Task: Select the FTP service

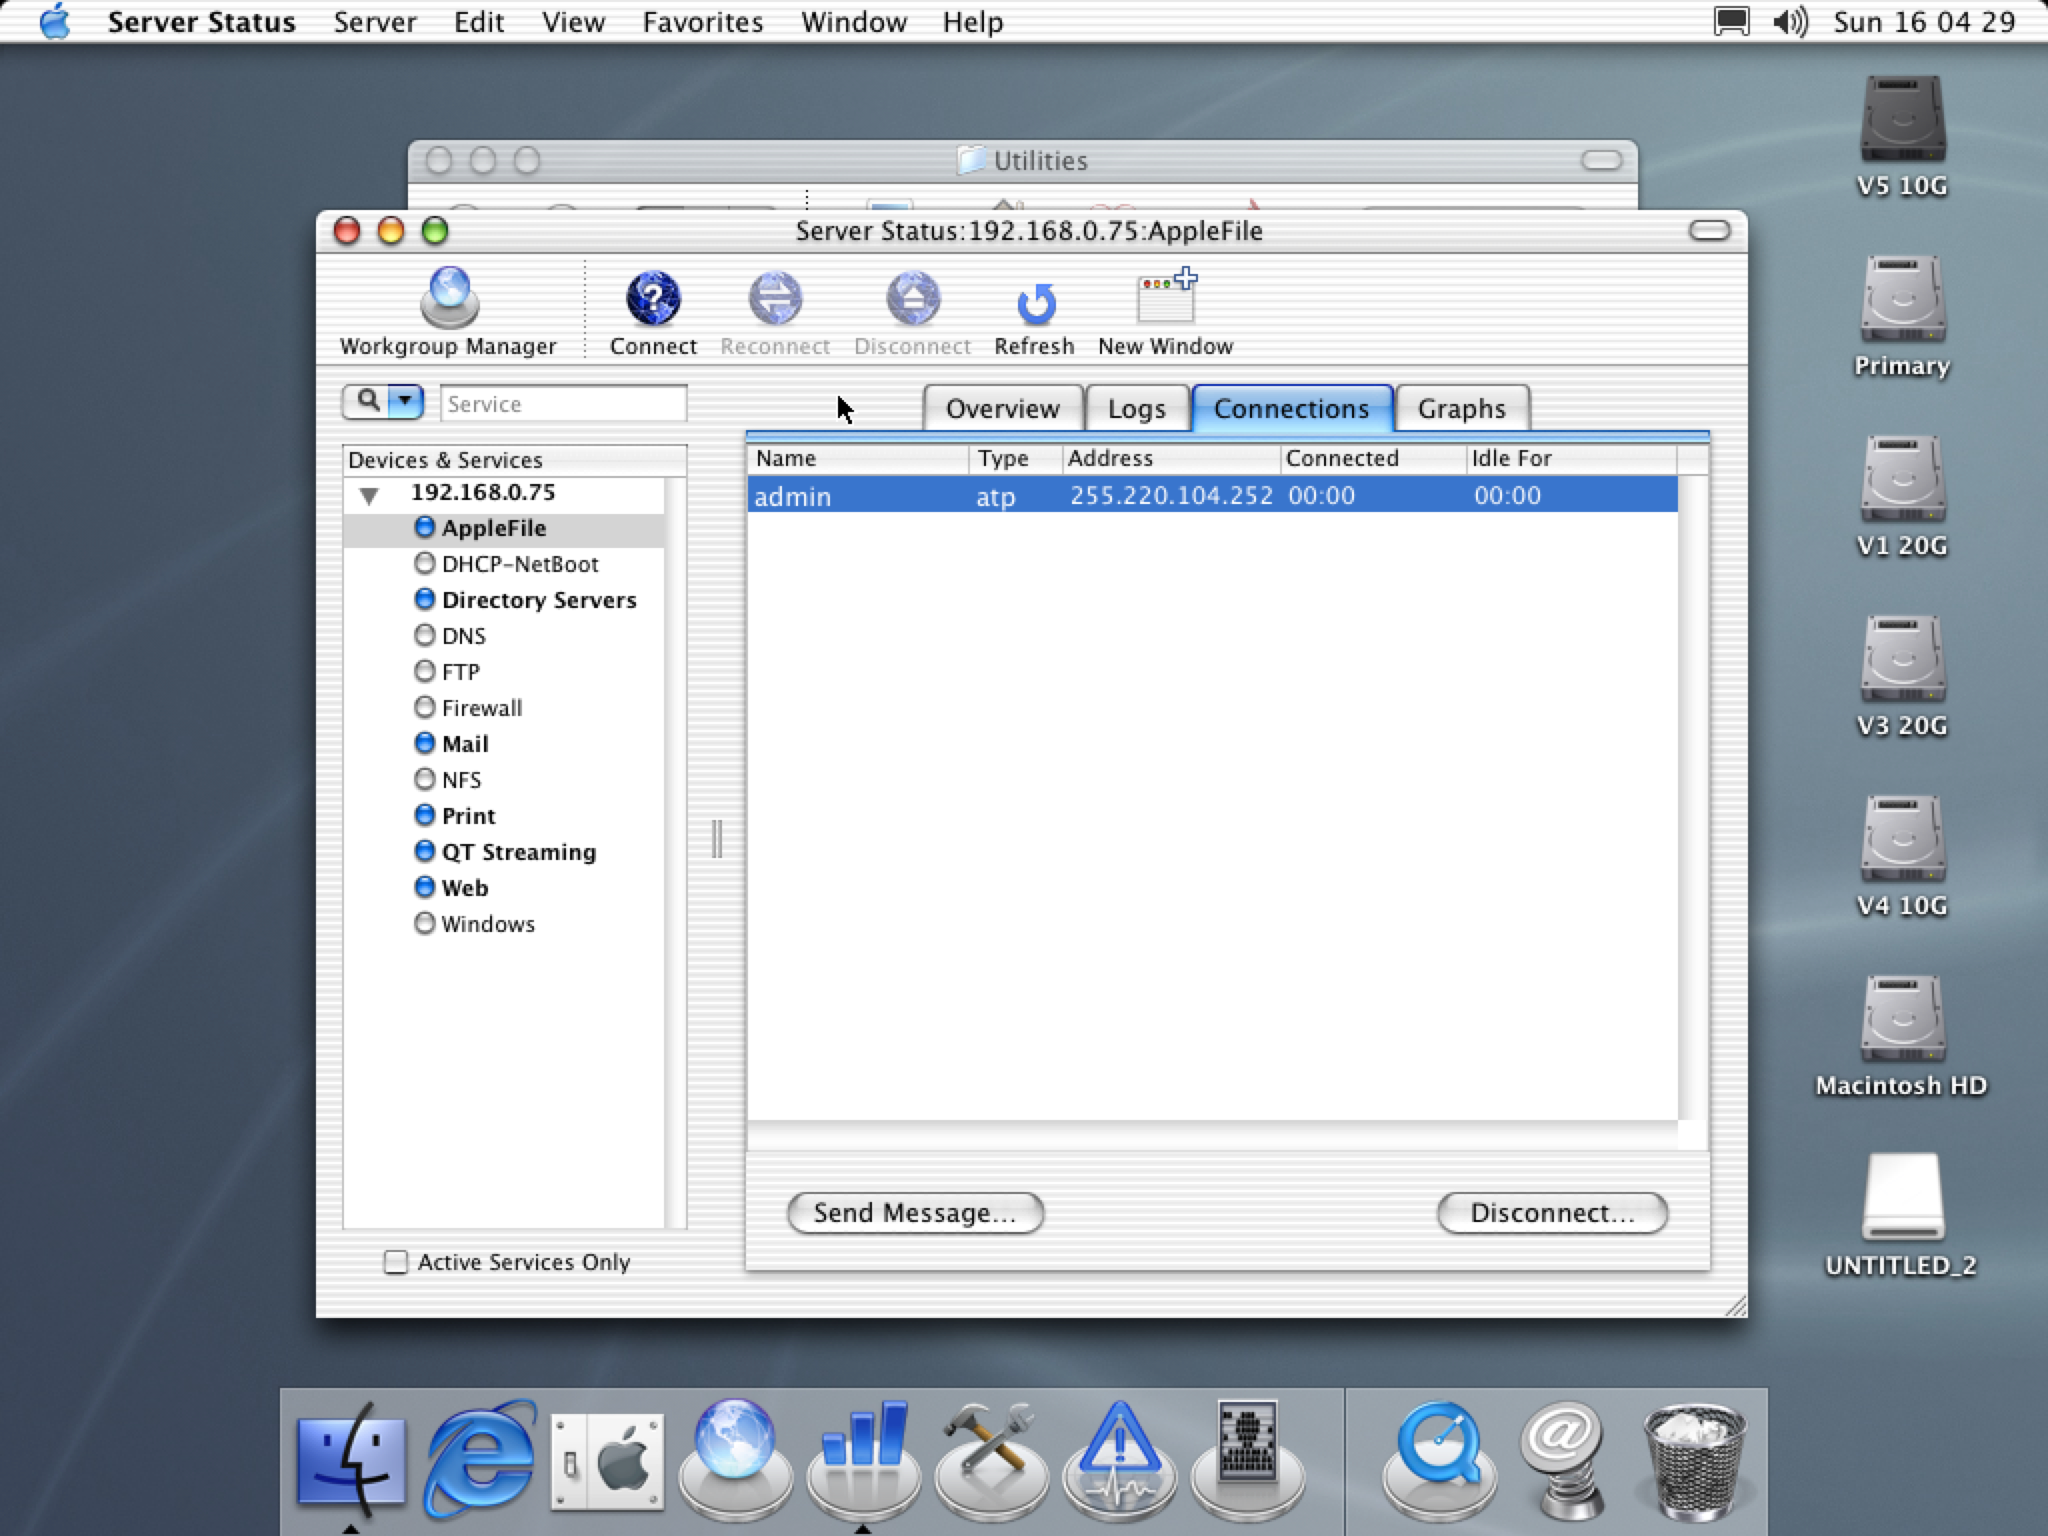Action: 504,672
